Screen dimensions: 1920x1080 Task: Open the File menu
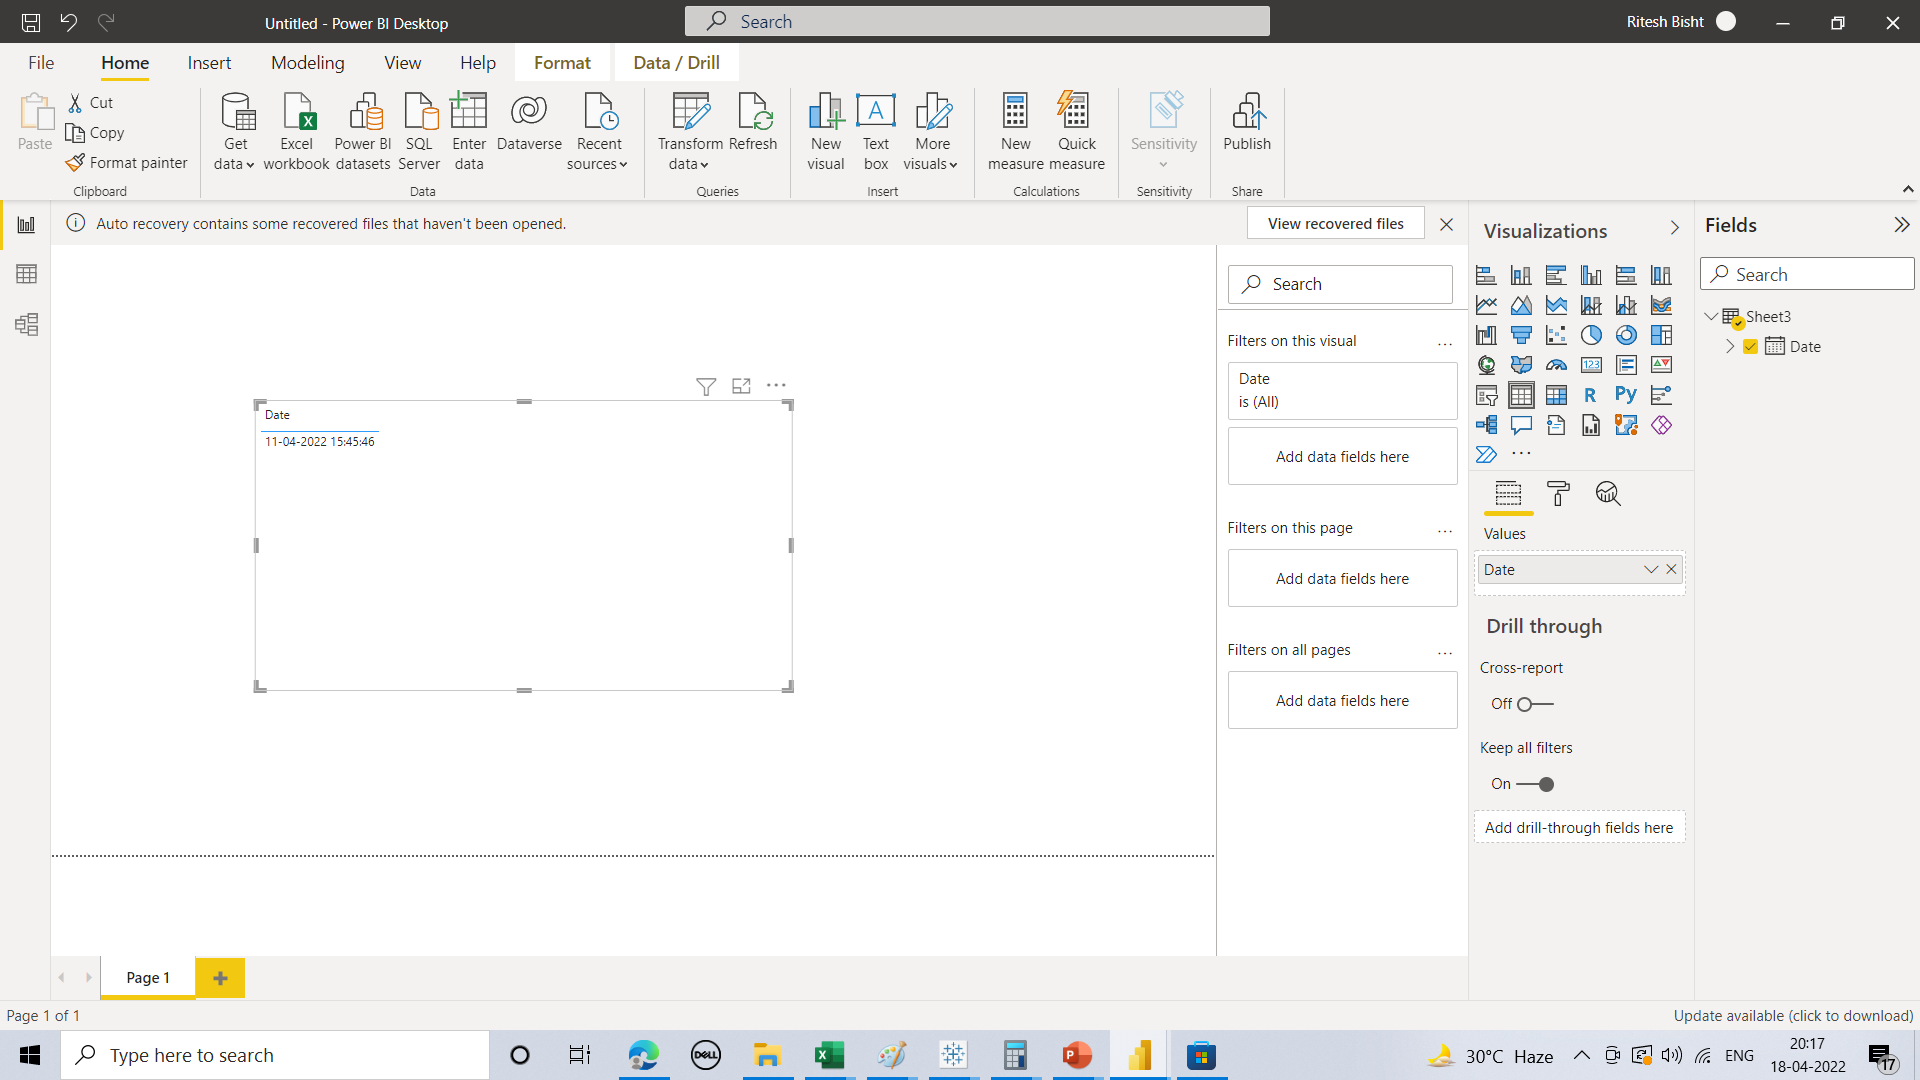pos(41,63)
